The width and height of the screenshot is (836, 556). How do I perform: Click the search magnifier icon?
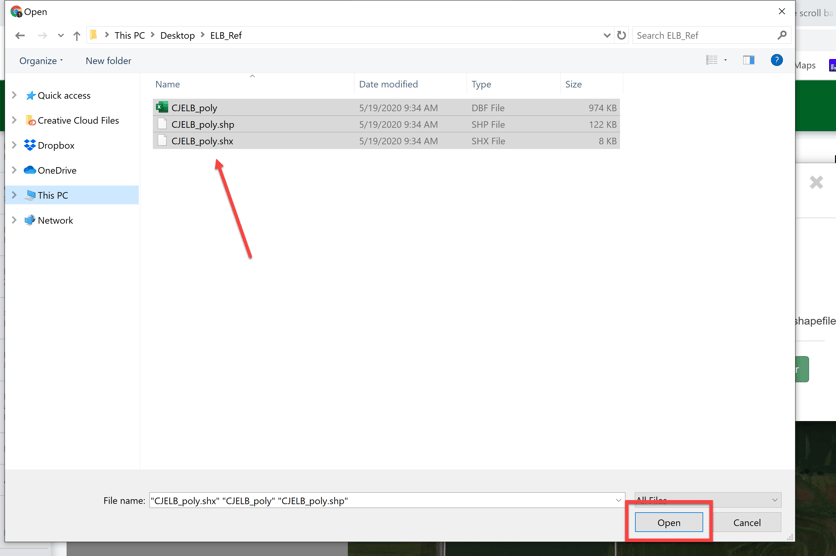(782, 35)
